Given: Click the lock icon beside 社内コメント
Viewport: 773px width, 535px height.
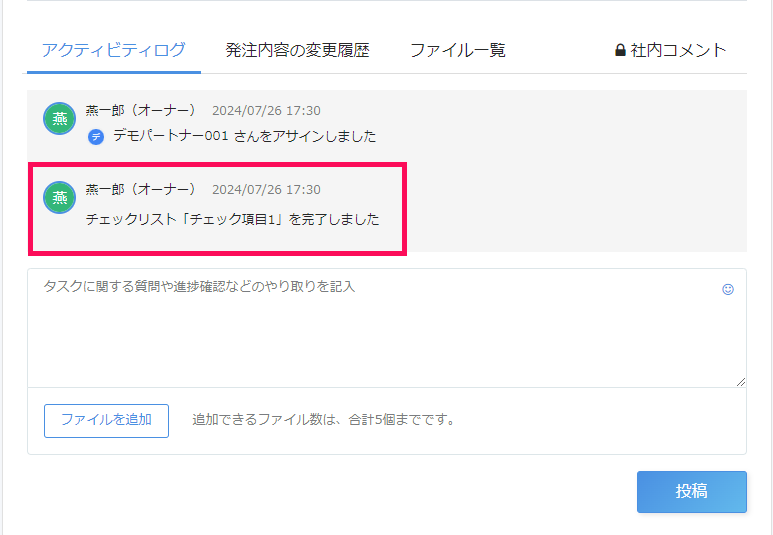Looking at the screenshot, I should (x=620, y=50).
